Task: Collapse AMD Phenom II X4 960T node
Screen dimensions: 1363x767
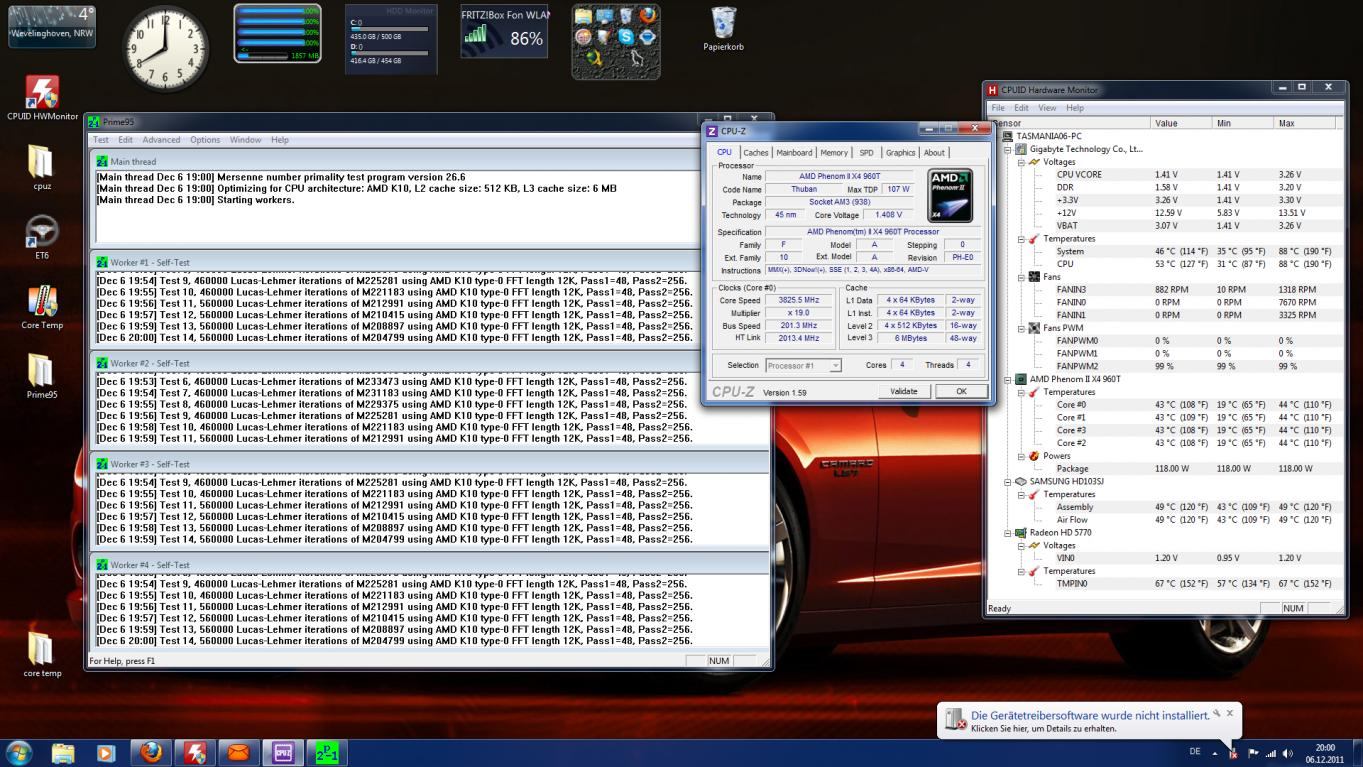Action: (1008, 379)
